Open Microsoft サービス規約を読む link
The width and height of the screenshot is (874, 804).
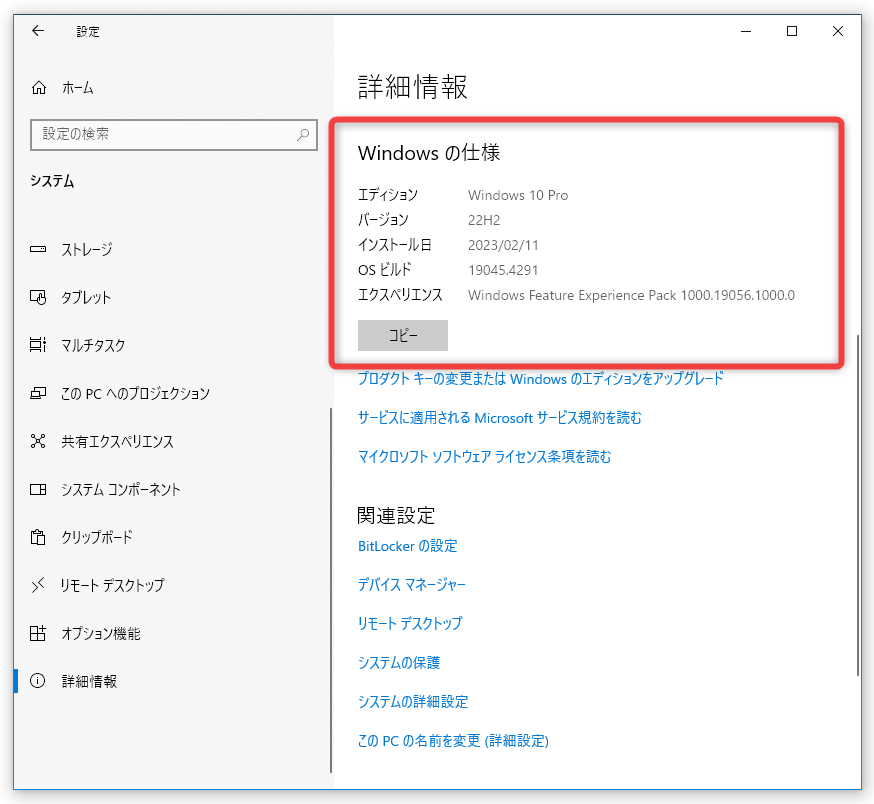pos(499,418)
